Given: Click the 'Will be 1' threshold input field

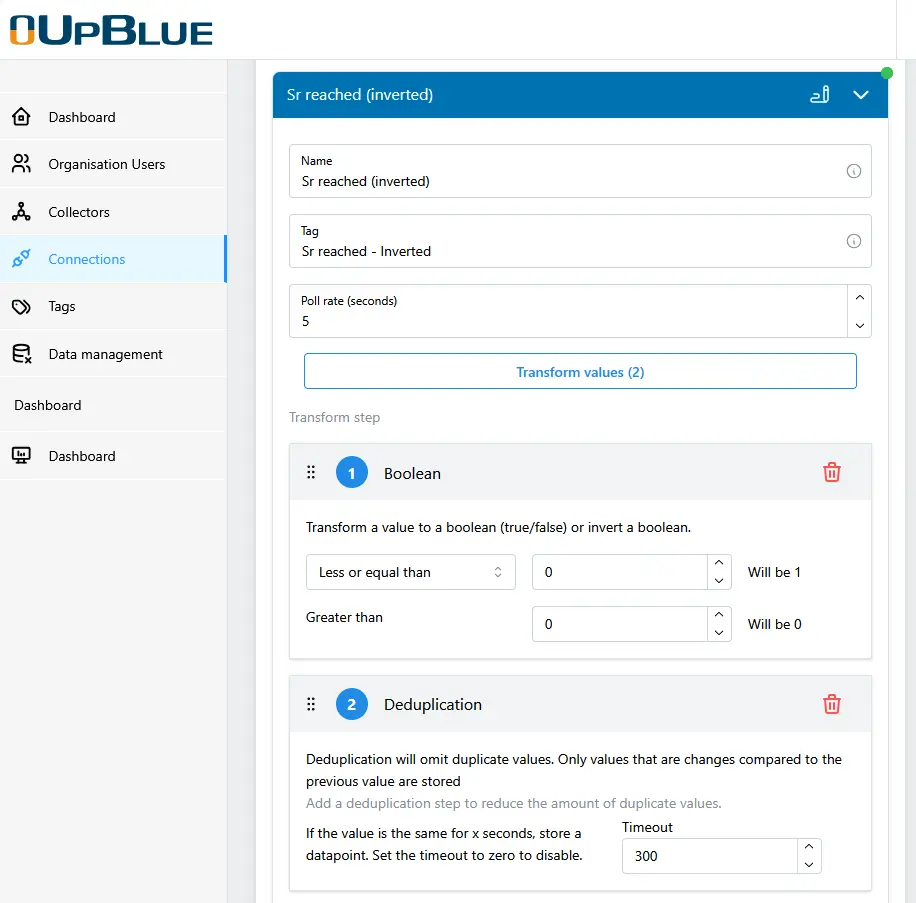Looking at the screenshot, I should pyautogui.click(x=620, y=571).
